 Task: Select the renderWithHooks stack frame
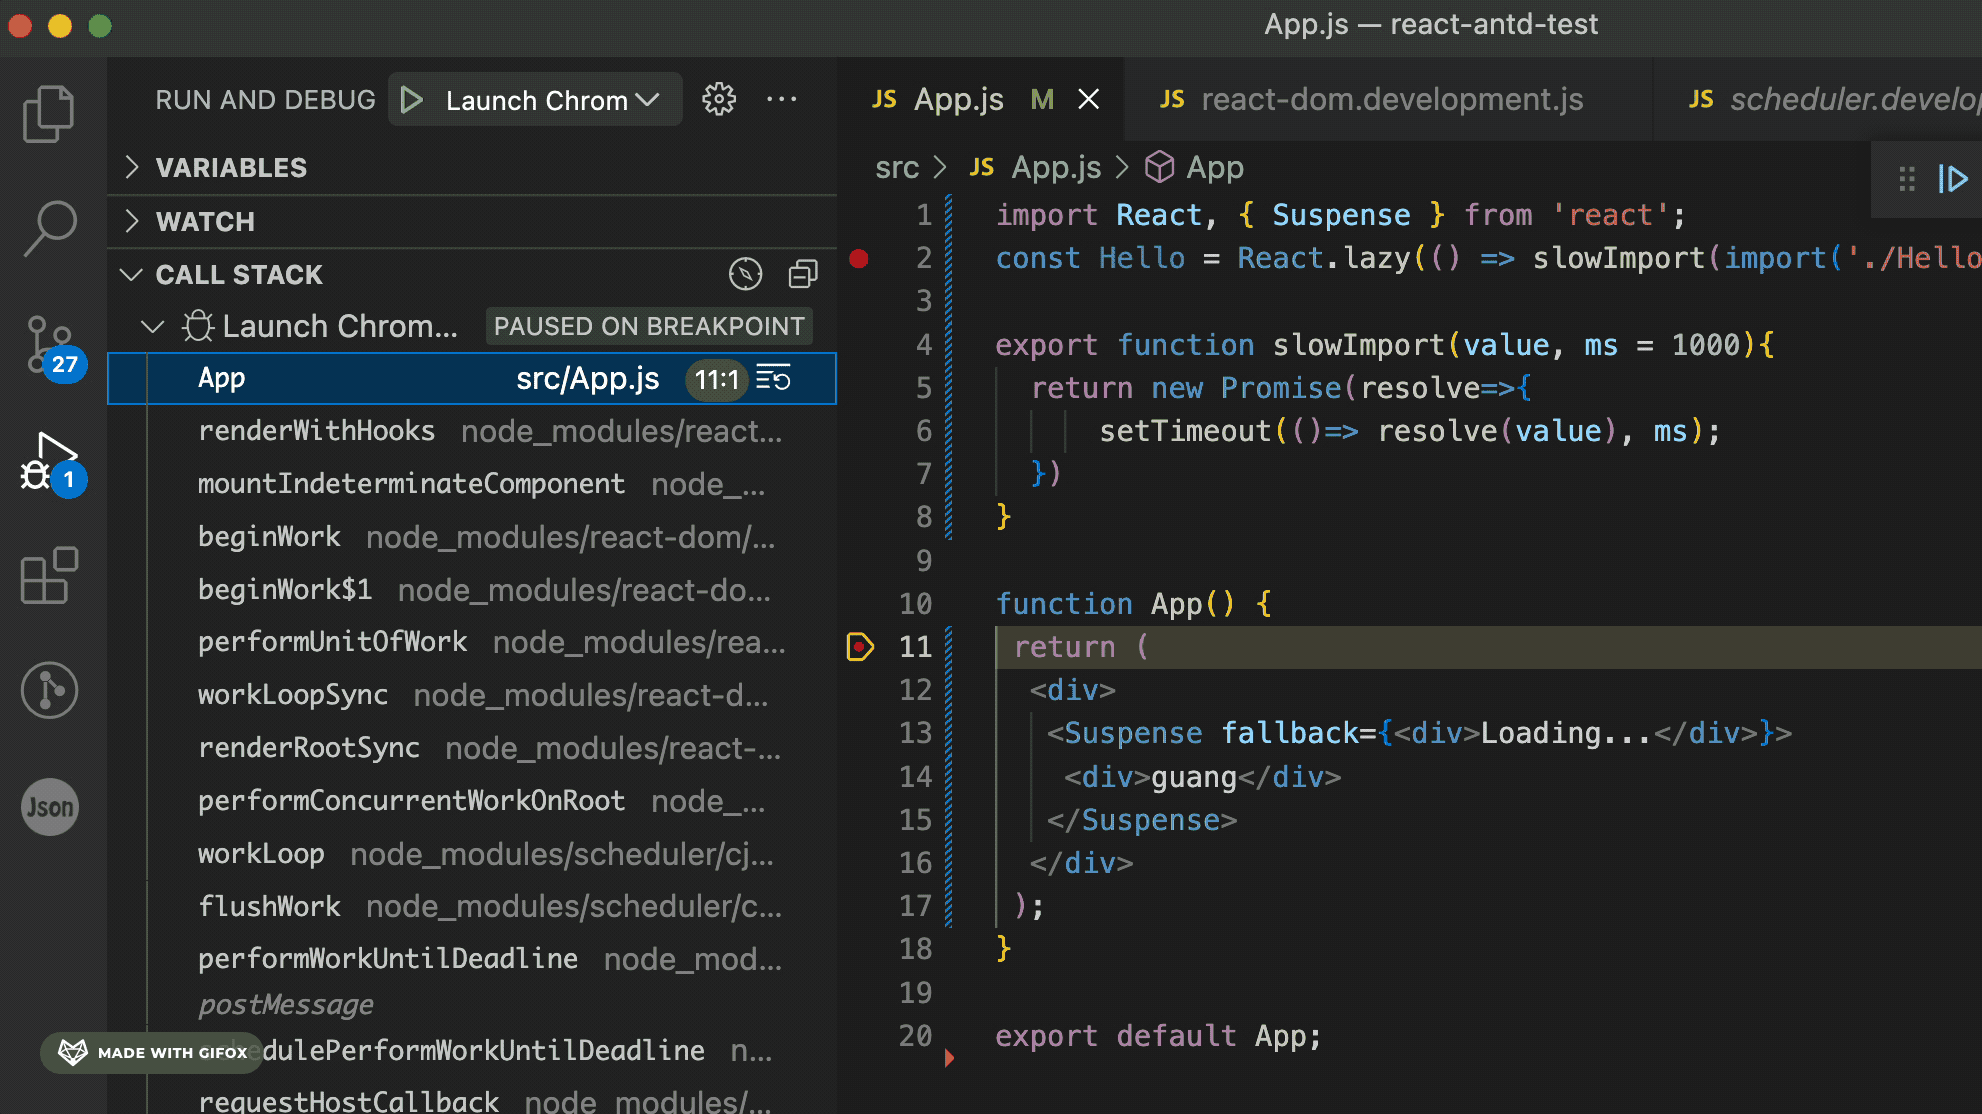316,431
